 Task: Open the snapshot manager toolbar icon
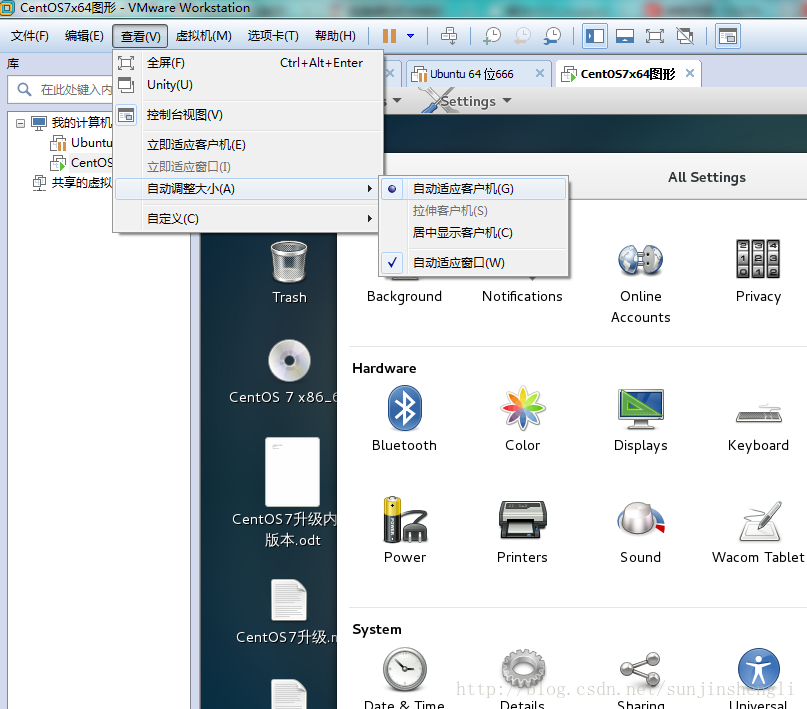click(552, 36)
